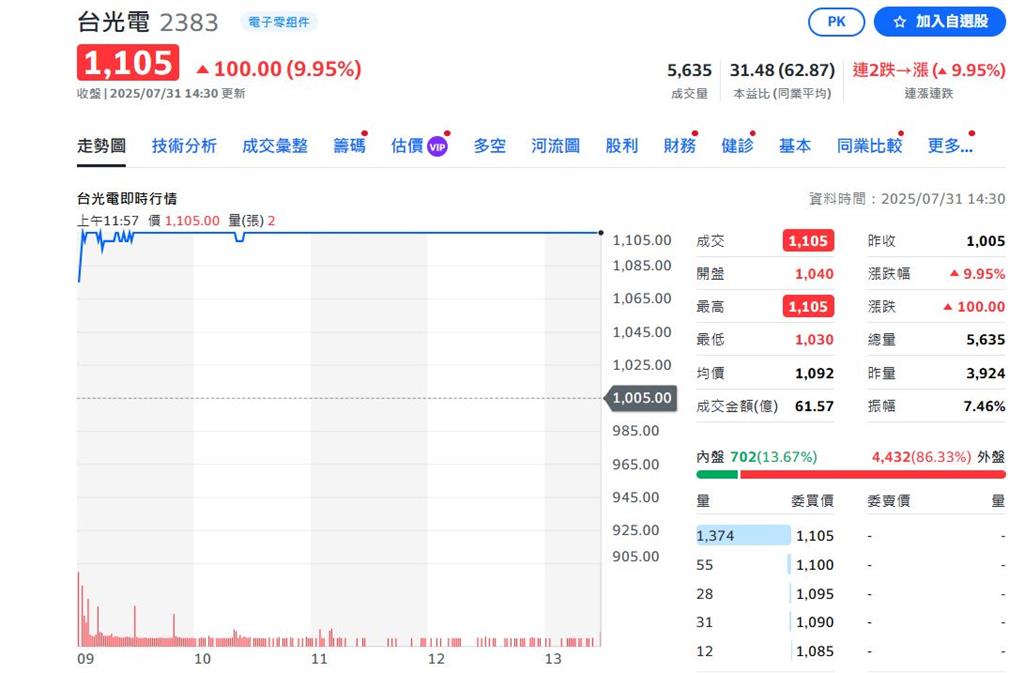Screen dimensions: 1024x673
Task: Click the 昨量 3,924 value
Action: click(985, 373)
